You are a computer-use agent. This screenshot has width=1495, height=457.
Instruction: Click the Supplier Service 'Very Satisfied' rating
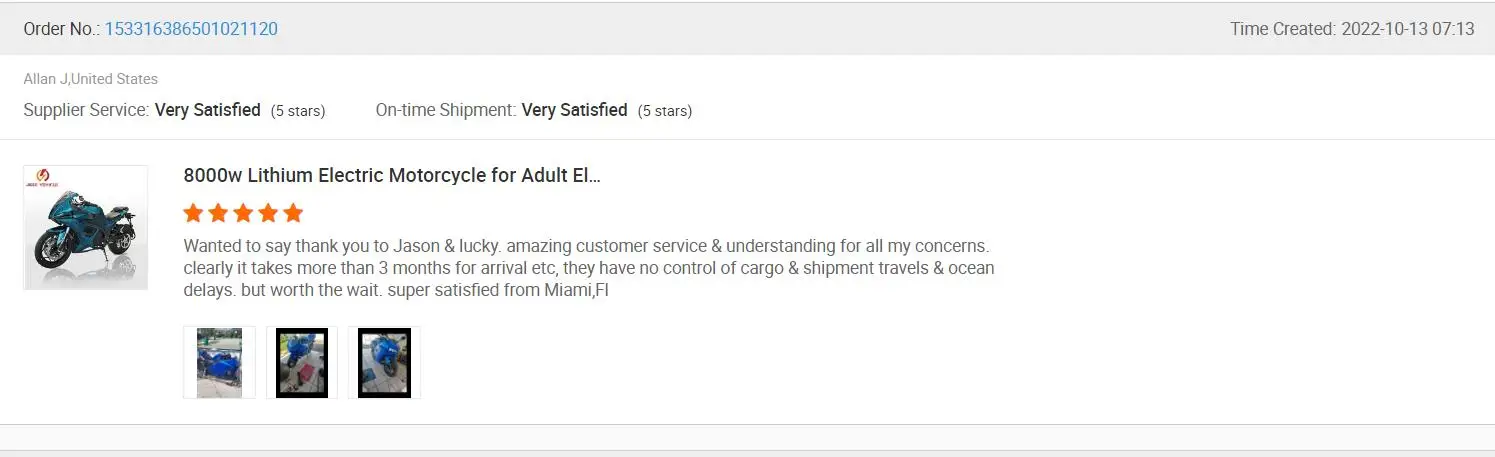(x=207, y=110)
